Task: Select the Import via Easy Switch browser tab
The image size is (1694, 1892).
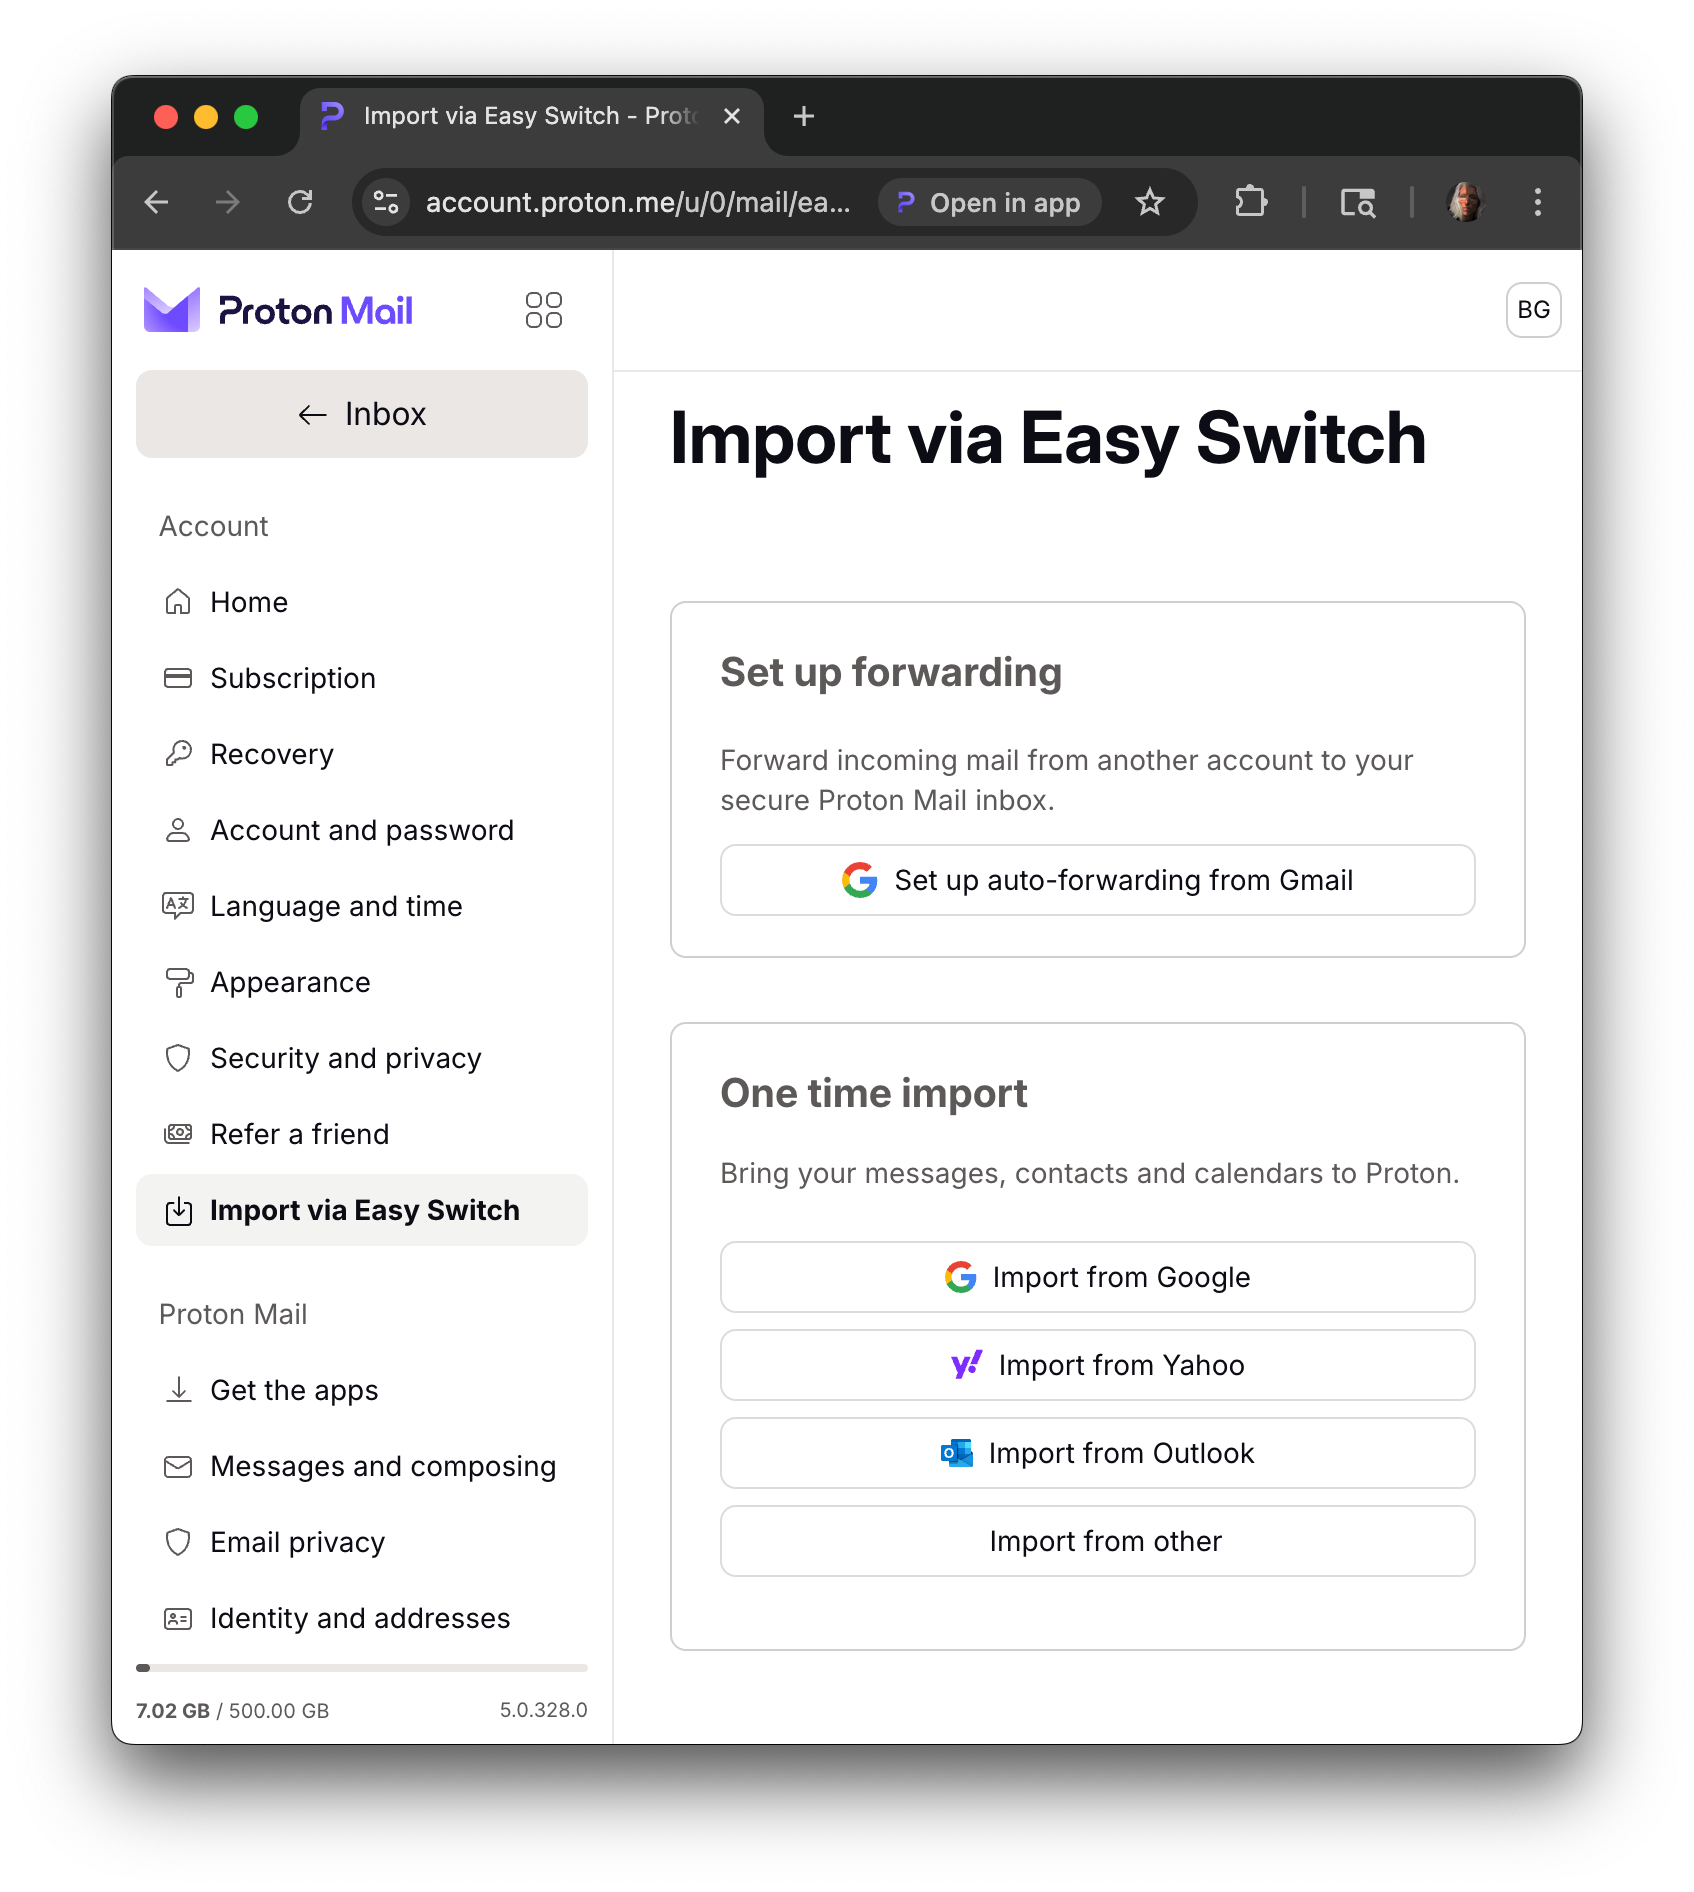Action: pyautogui.click(x=532, y=120)
